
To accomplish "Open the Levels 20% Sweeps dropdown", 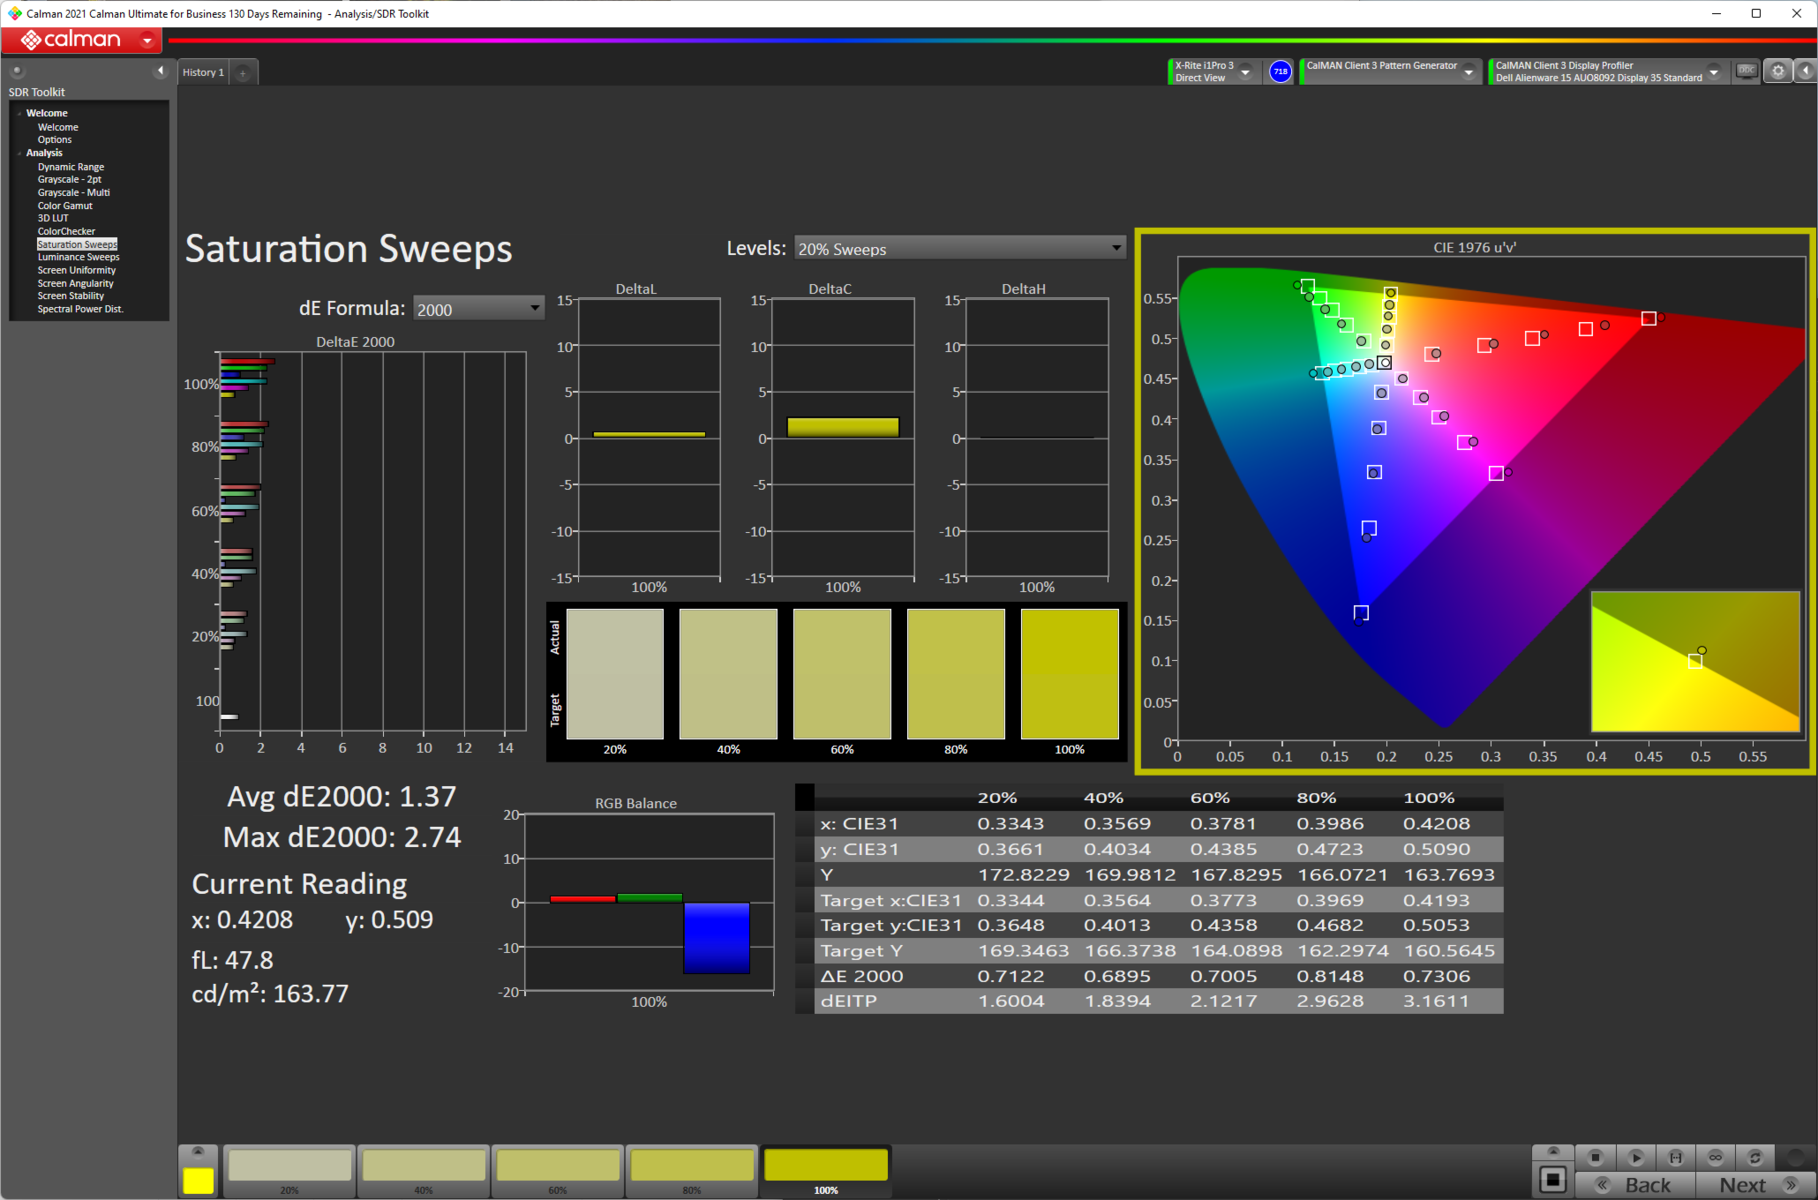I will pos(959,248).
